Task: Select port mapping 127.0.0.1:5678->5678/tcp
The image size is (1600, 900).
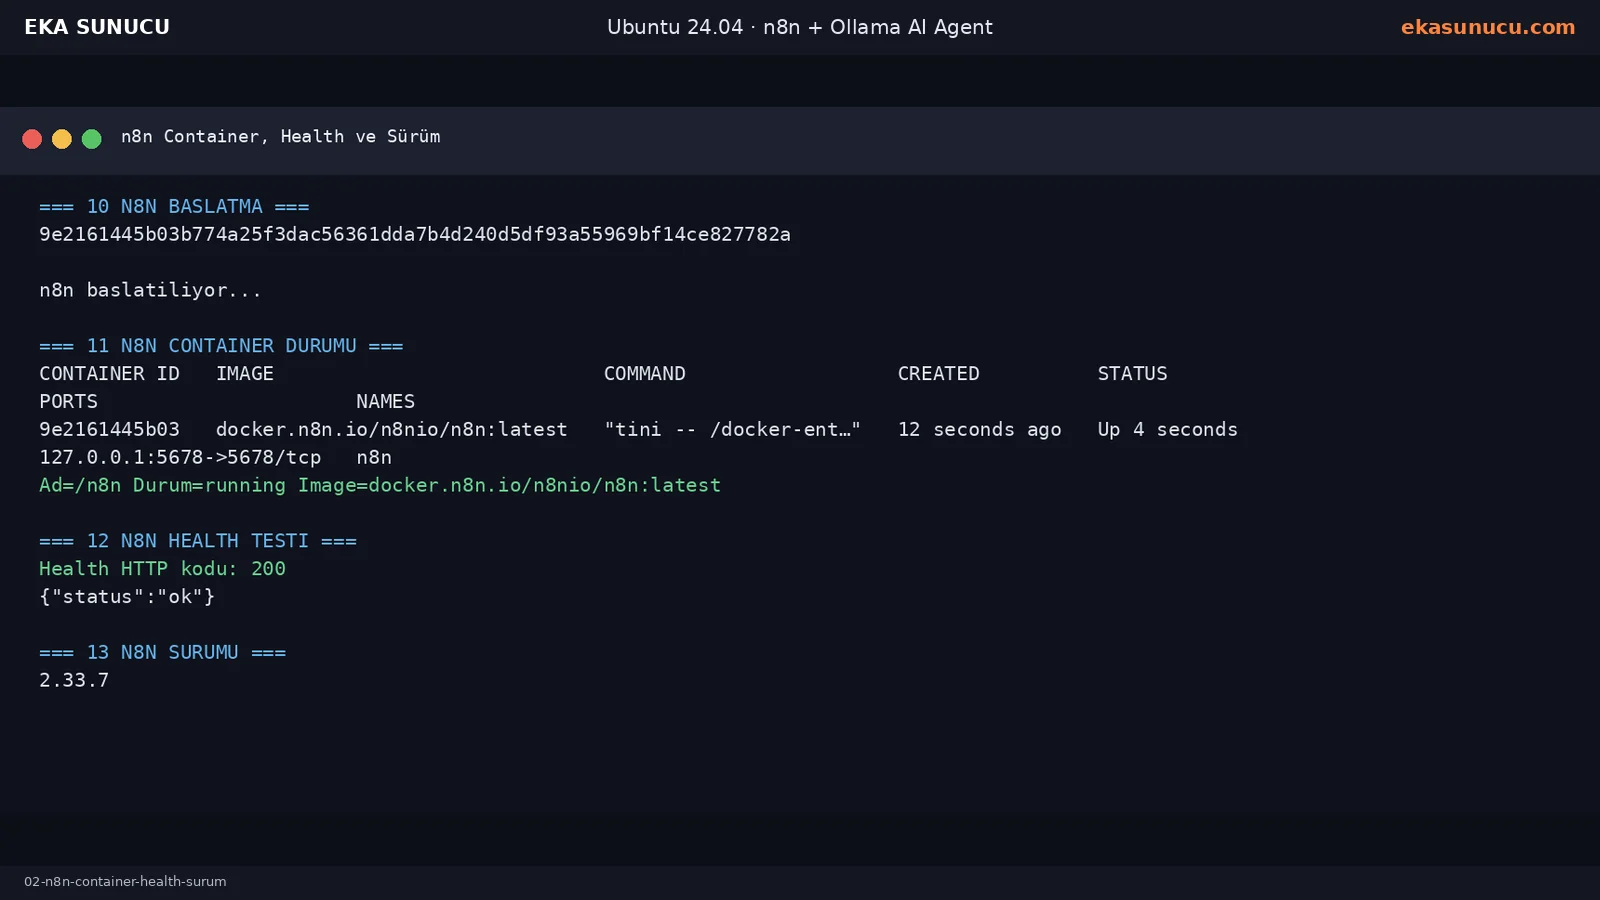Action: (180, 457)
